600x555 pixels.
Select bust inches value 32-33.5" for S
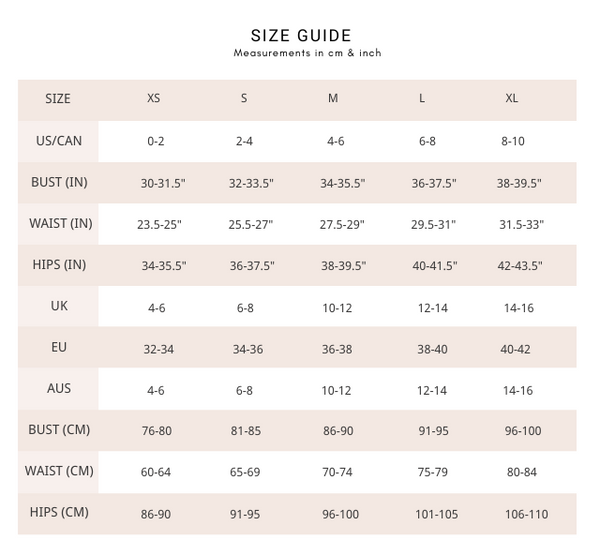click(x=251, y=184)
